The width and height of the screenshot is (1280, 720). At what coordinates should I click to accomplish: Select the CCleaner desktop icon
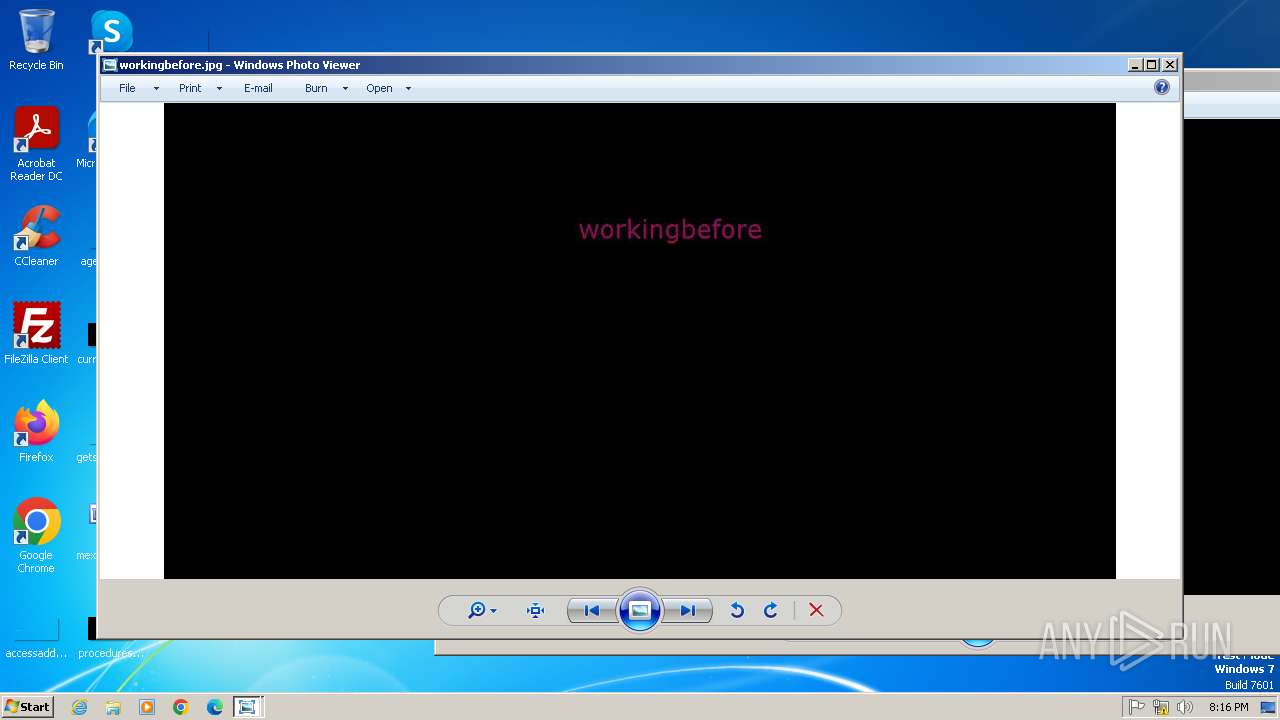click(36, 236)
